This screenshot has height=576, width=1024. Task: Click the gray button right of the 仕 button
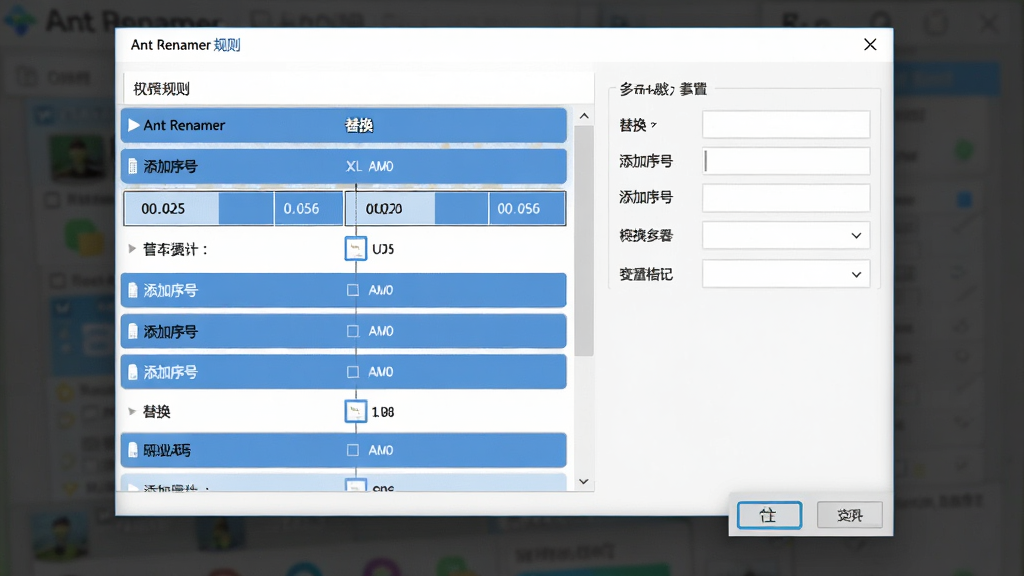(850, 515)
